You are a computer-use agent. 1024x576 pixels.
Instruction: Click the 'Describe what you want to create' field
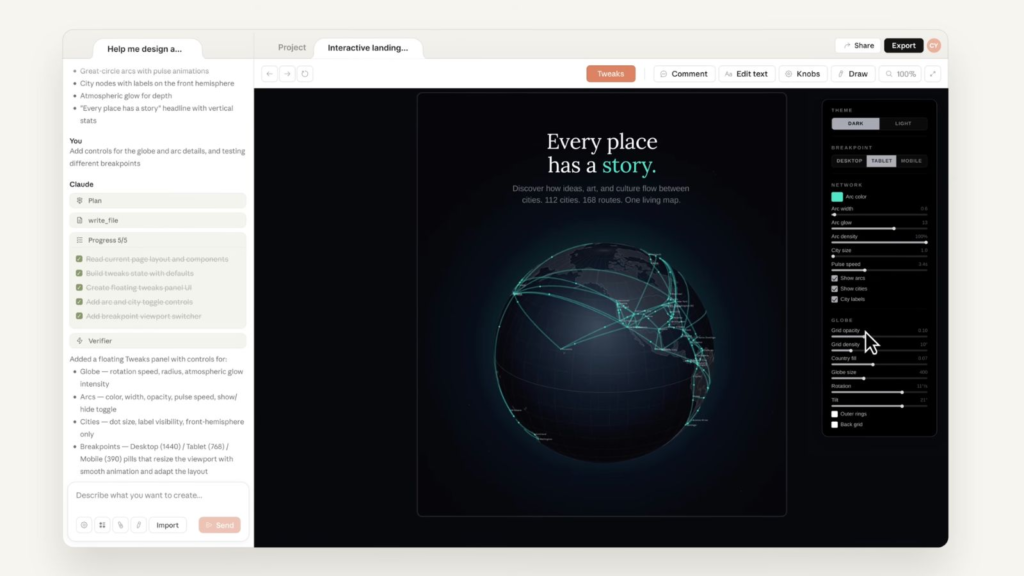[x=157, y=496]
